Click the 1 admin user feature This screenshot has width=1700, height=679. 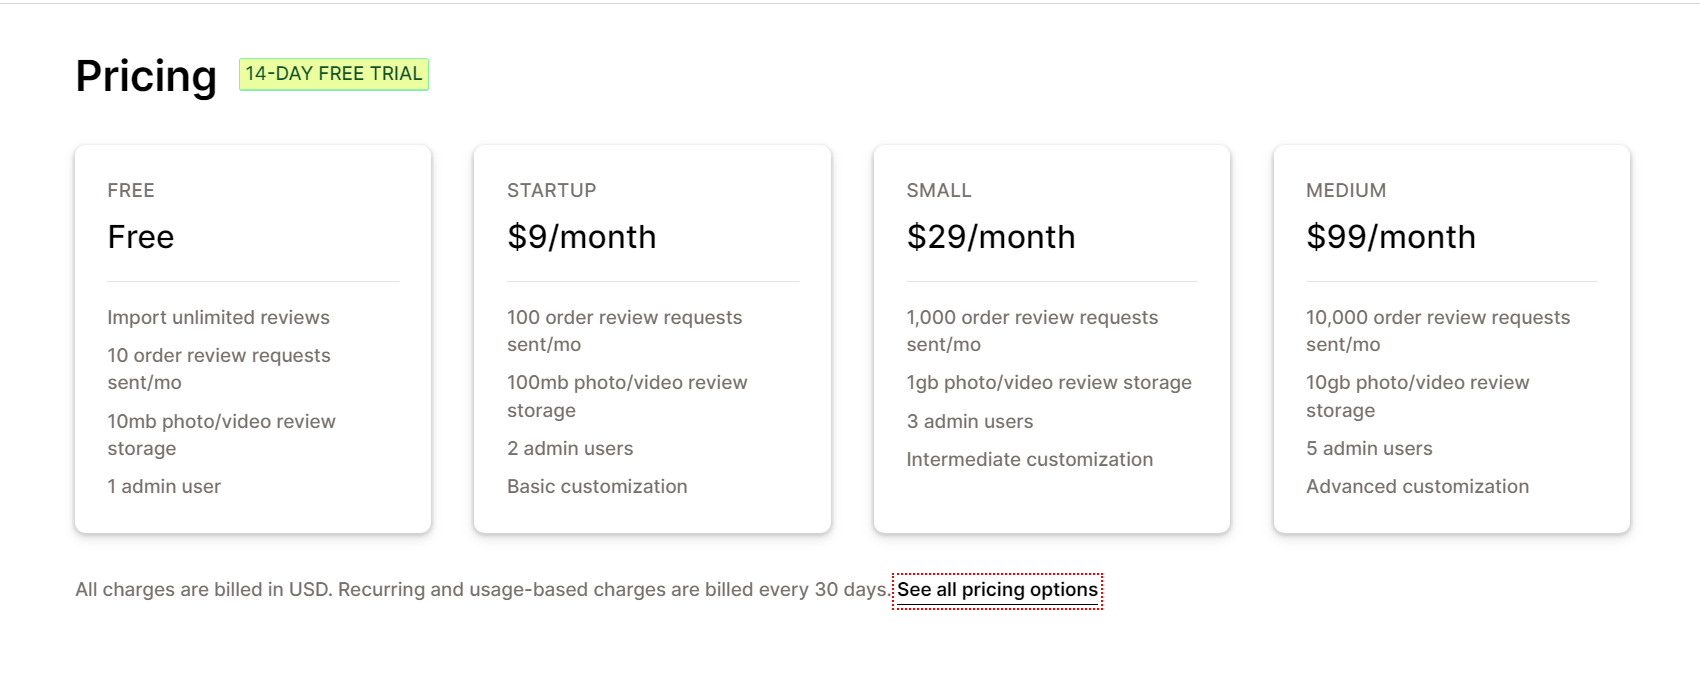tap(164, 486)
